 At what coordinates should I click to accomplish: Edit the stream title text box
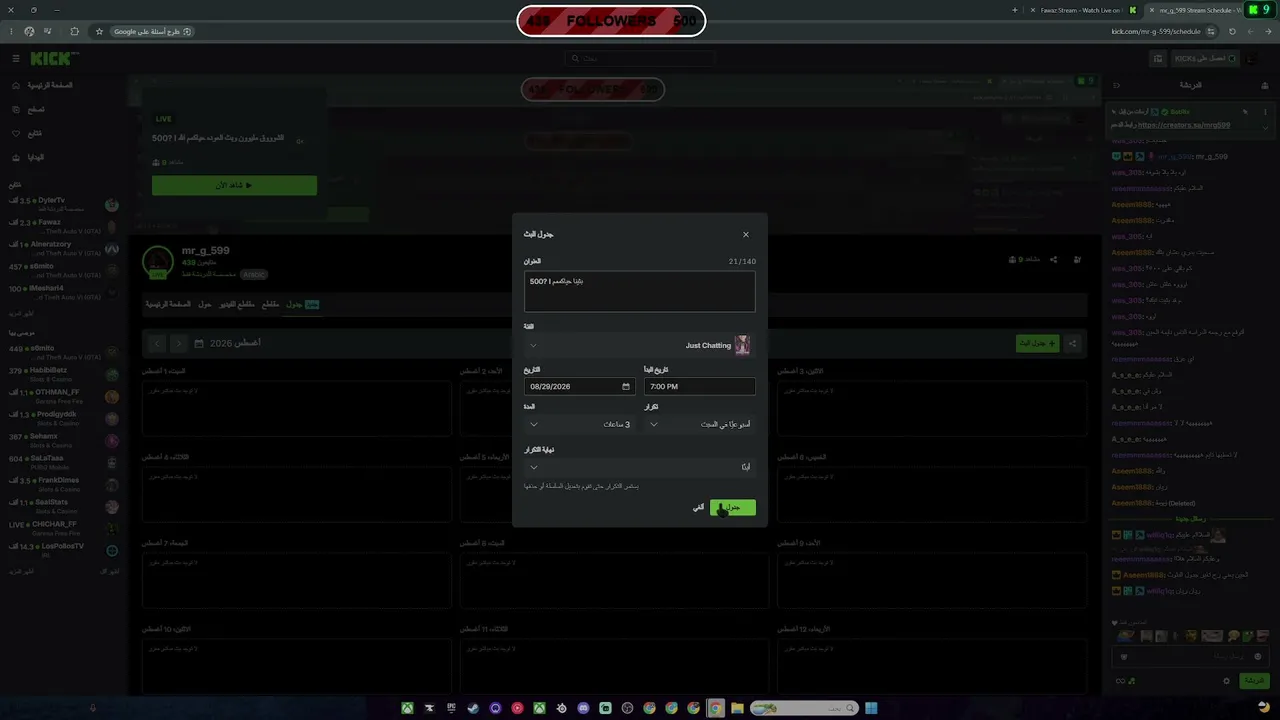pos(640,291)
